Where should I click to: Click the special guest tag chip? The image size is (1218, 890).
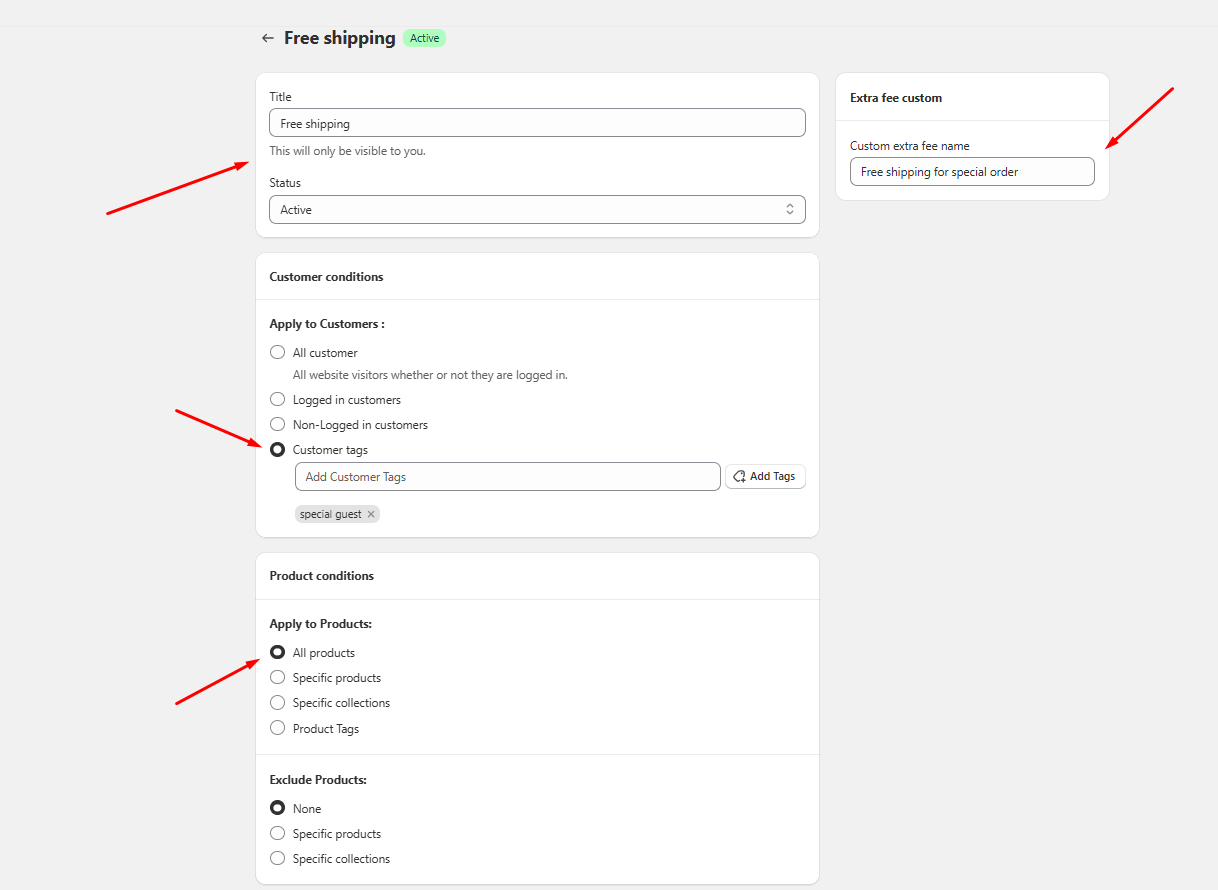click(x=330, y=514)
